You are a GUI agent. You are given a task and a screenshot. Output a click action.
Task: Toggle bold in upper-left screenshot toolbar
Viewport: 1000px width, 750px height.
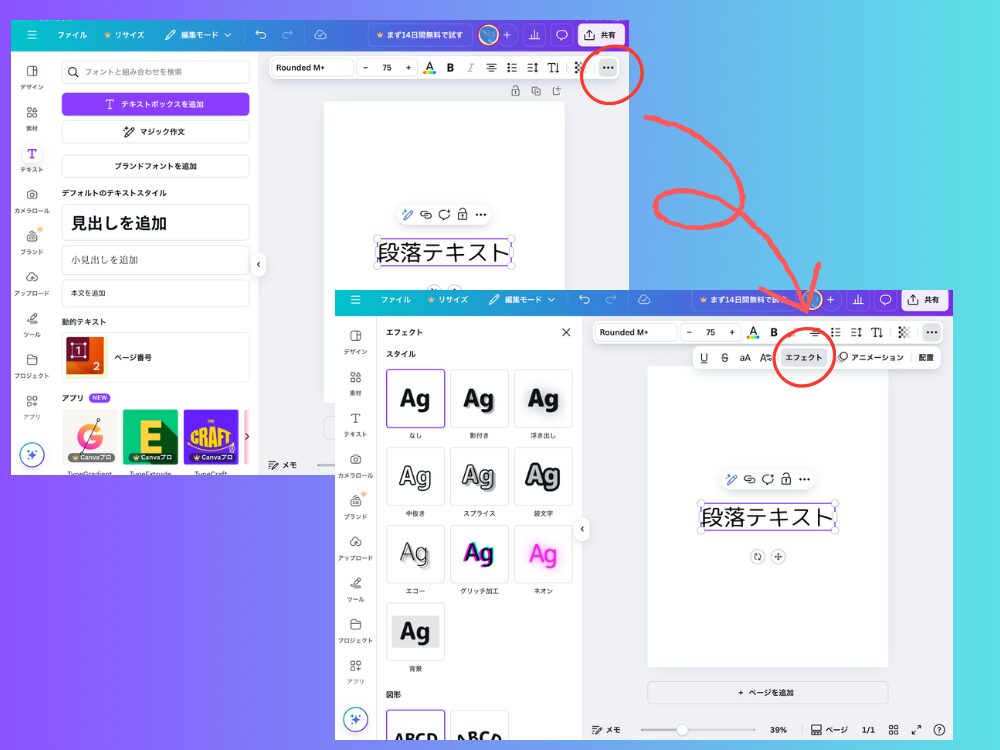[x=450, y=68]
